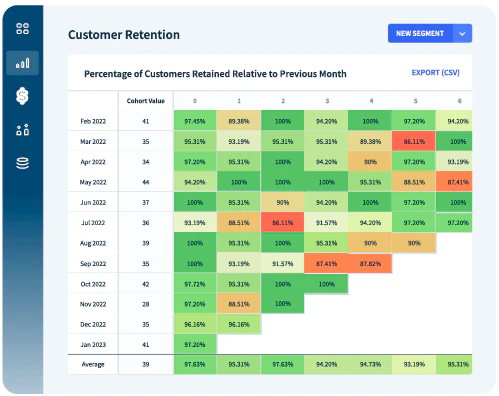The image size is (499, 396).
Task: Click the New Segment button
Action: (x=420, y=33)
